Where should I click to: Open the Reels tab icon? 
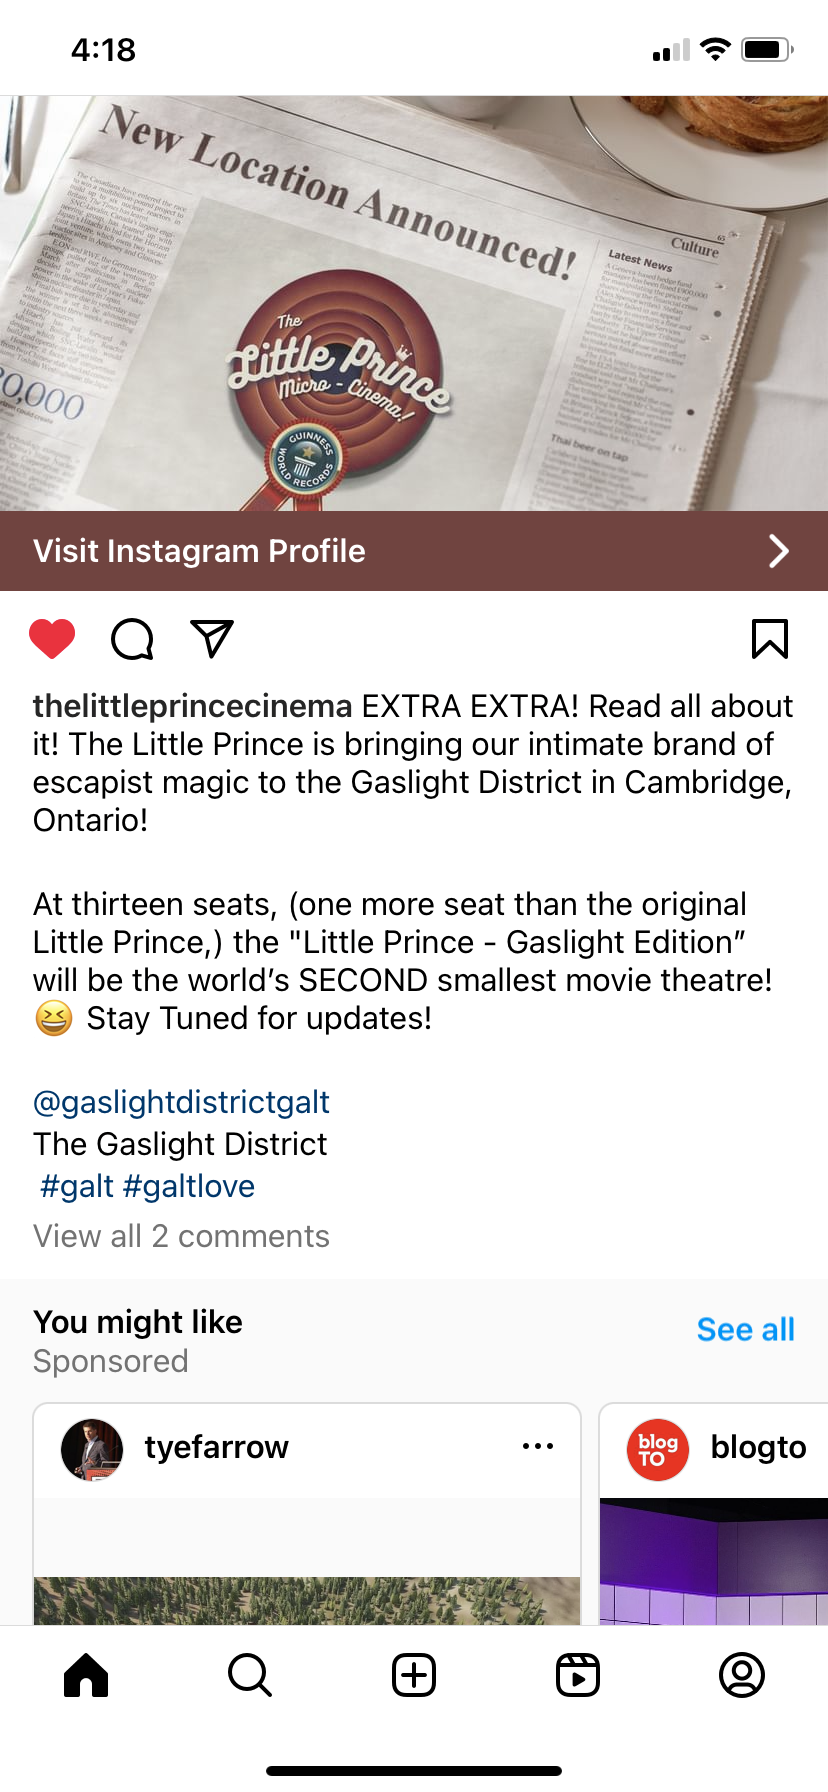coord(578,1675)
